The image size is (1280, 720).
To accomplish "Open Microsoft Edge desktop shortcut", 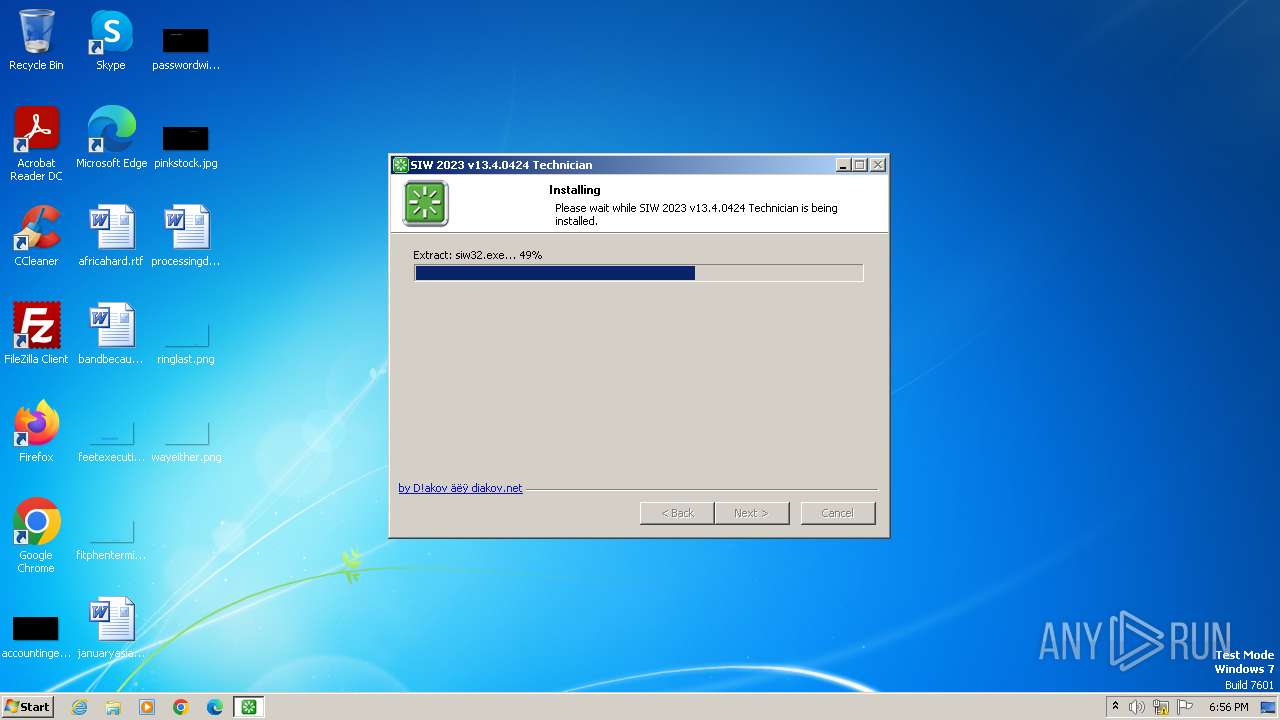I will [111, 138].
